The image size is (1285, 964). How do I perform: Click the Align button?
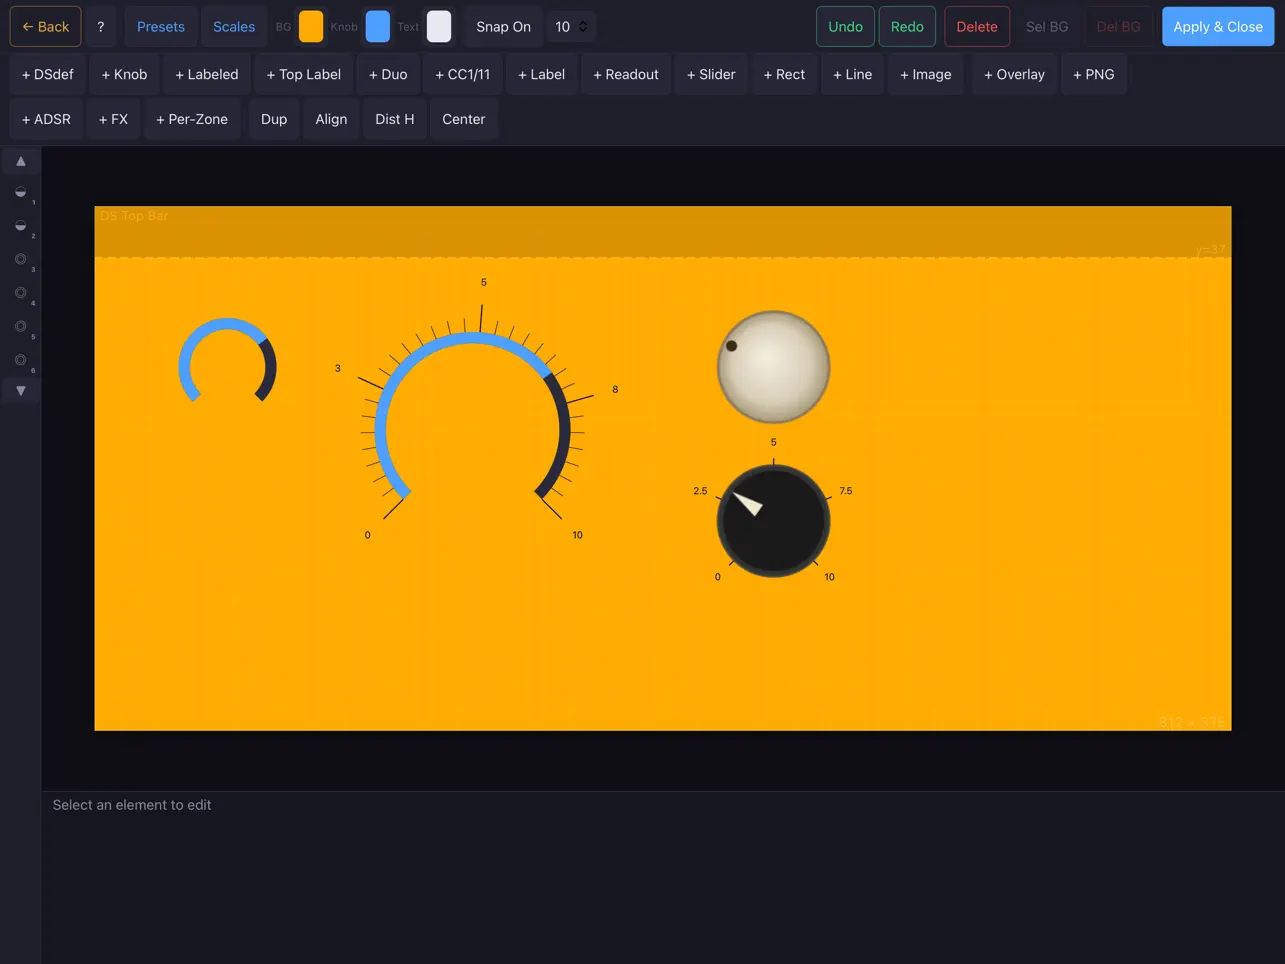[331, 119]
